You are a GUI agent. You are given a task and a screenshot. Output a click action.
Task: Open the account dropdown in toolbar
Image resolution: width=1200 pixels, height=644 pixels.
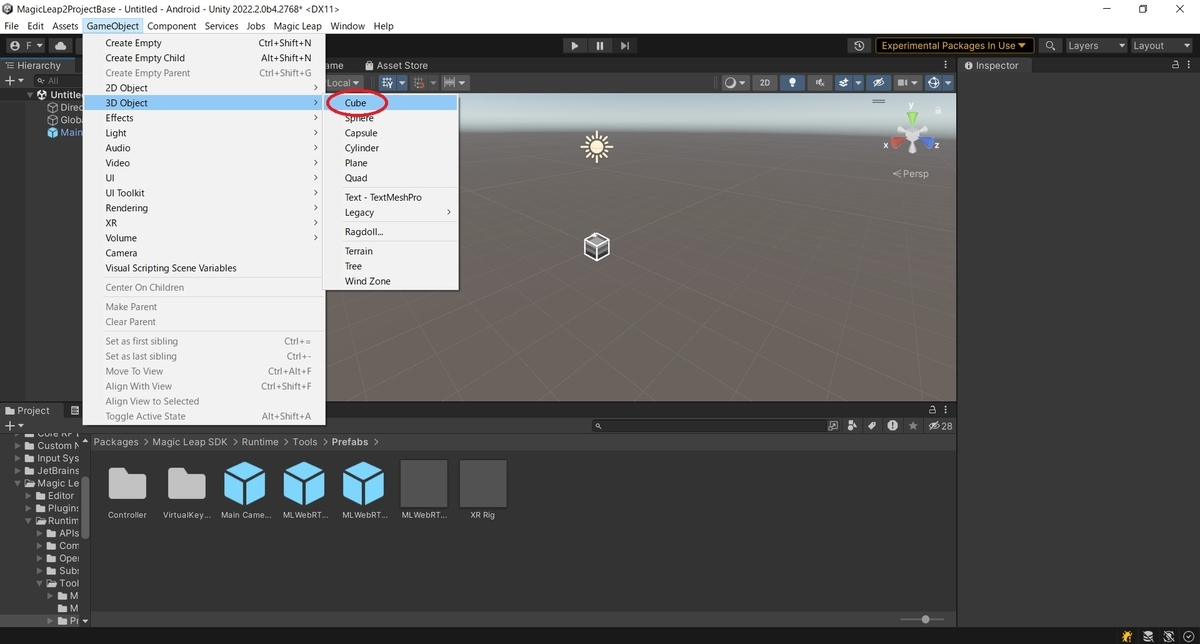coord(27,46)
